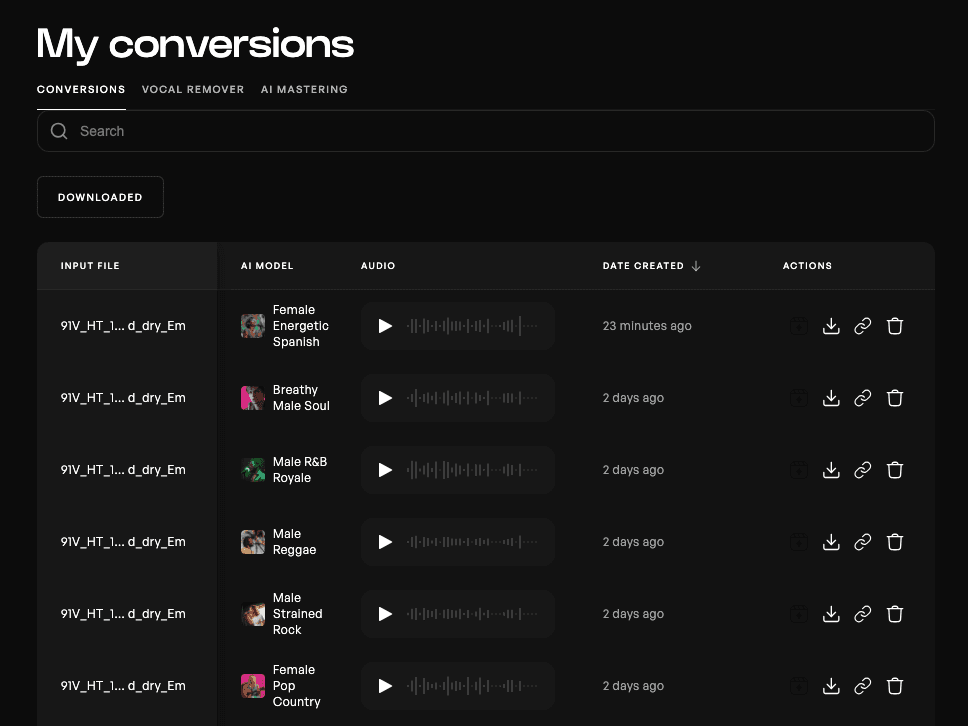Download the Male R&B Royale conversion
This screenshot has width=968, height=726.
(x=831, y=470)
